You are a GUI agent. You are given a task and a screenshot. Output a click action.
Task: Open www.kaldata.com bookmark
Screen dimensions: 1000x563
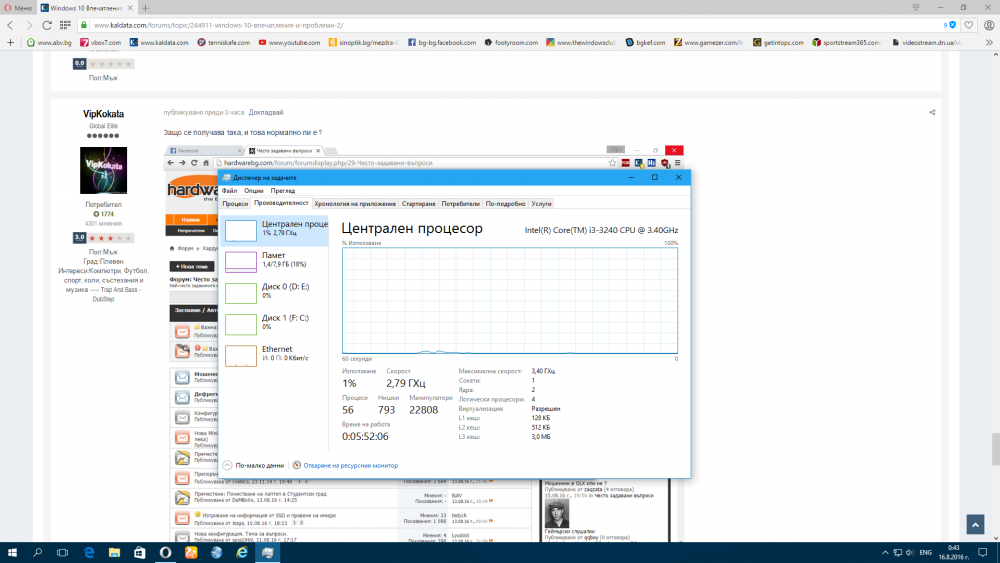click(x=159, y=42)
